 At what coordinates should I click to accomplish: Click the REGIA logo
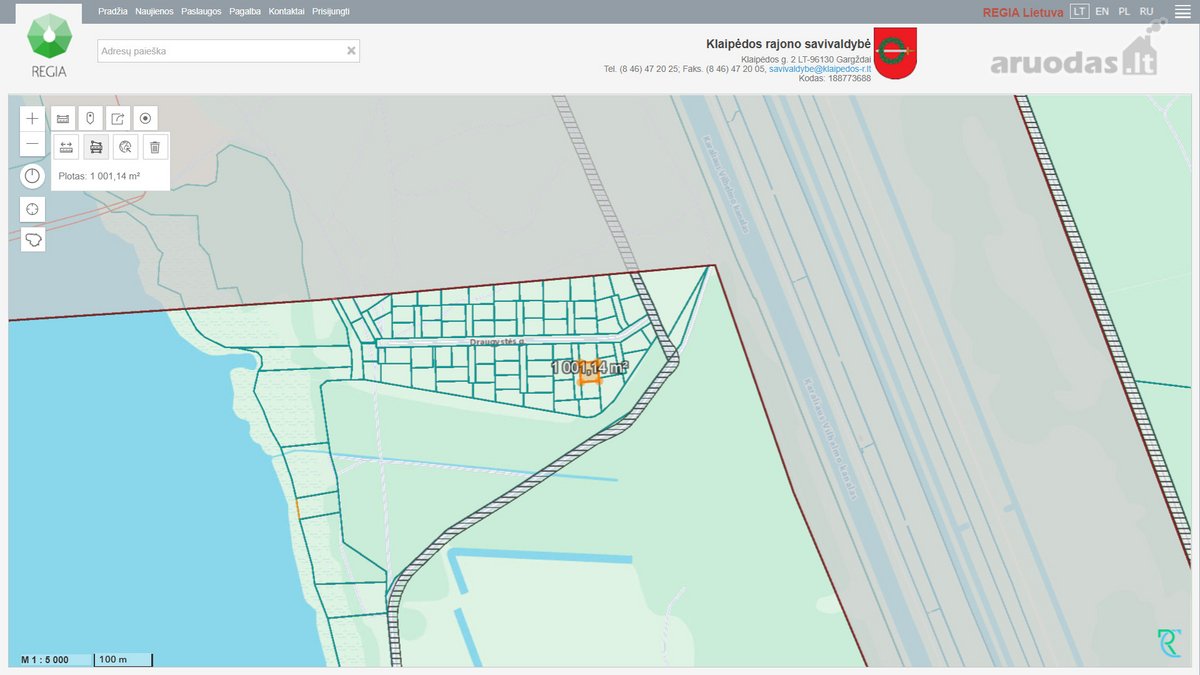[48, 46]
